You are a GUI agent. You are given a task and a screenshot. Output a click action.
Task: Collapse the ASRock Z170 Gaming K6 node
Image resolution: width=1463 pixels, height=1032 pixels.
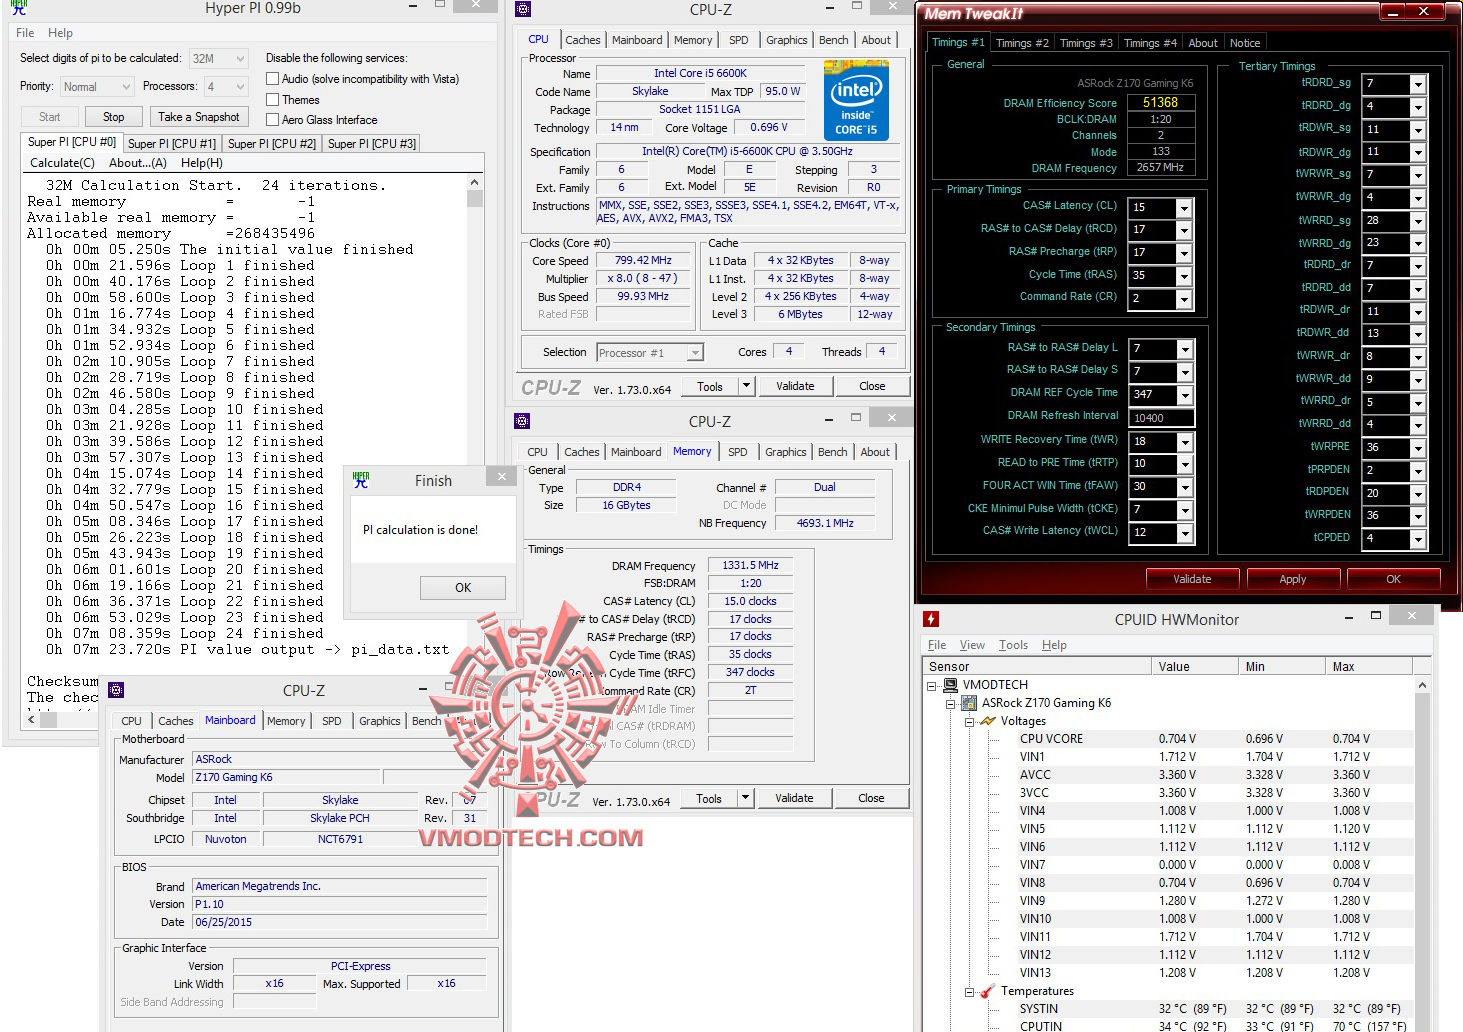pyautogui.click(x=950, y=704)
